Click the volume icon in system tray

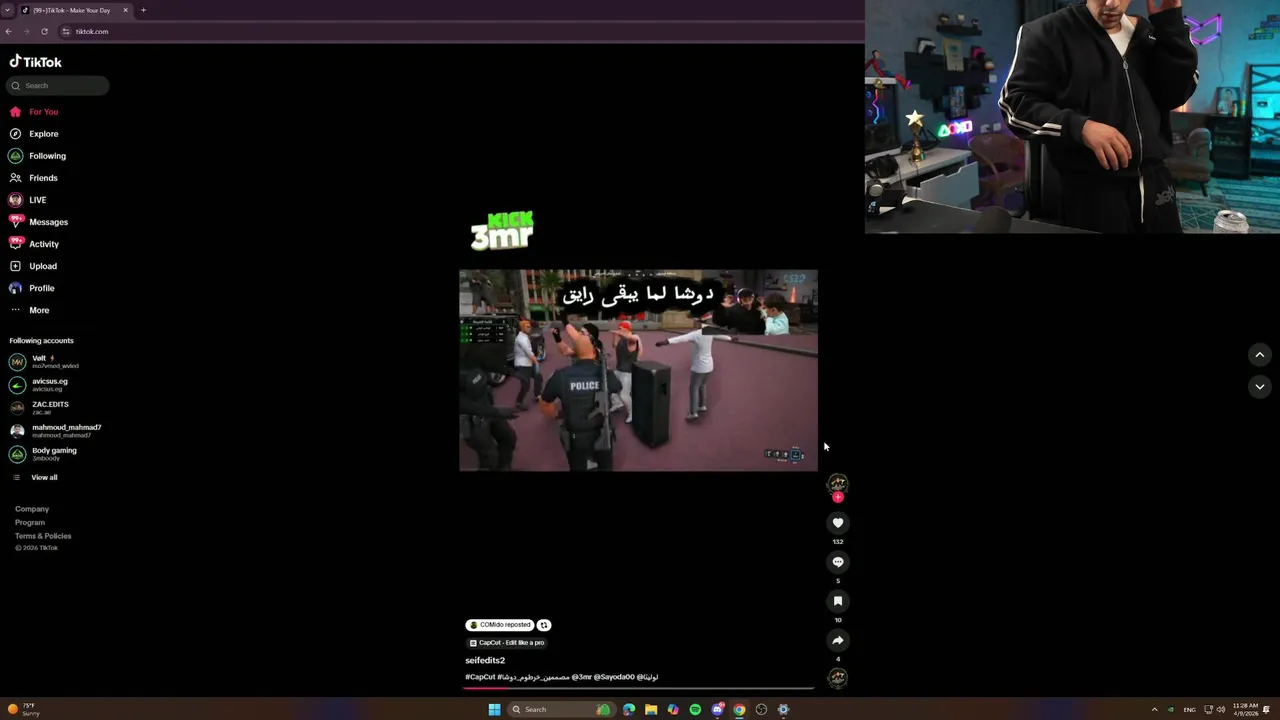point(1221,710)
